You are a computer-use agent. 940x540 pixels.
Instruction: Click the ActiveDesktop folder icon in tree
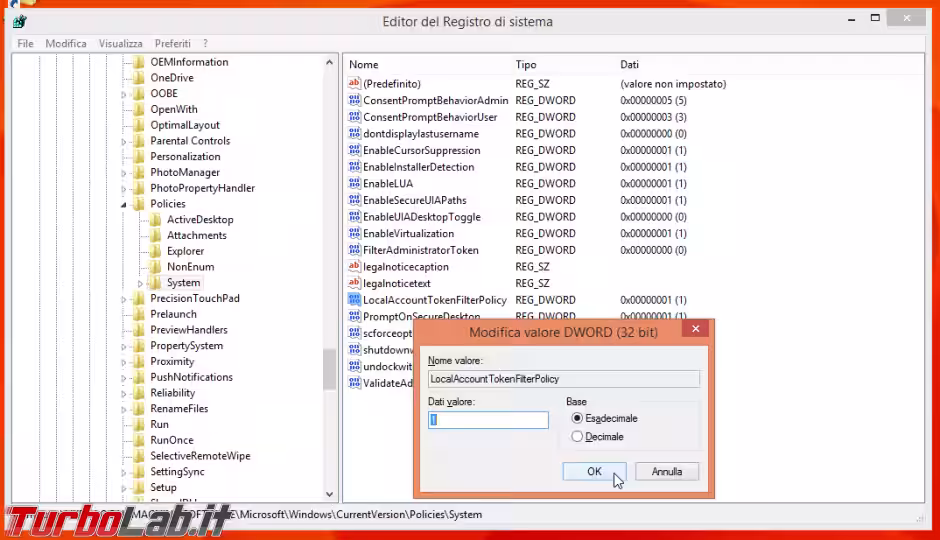tap(155, 220)
